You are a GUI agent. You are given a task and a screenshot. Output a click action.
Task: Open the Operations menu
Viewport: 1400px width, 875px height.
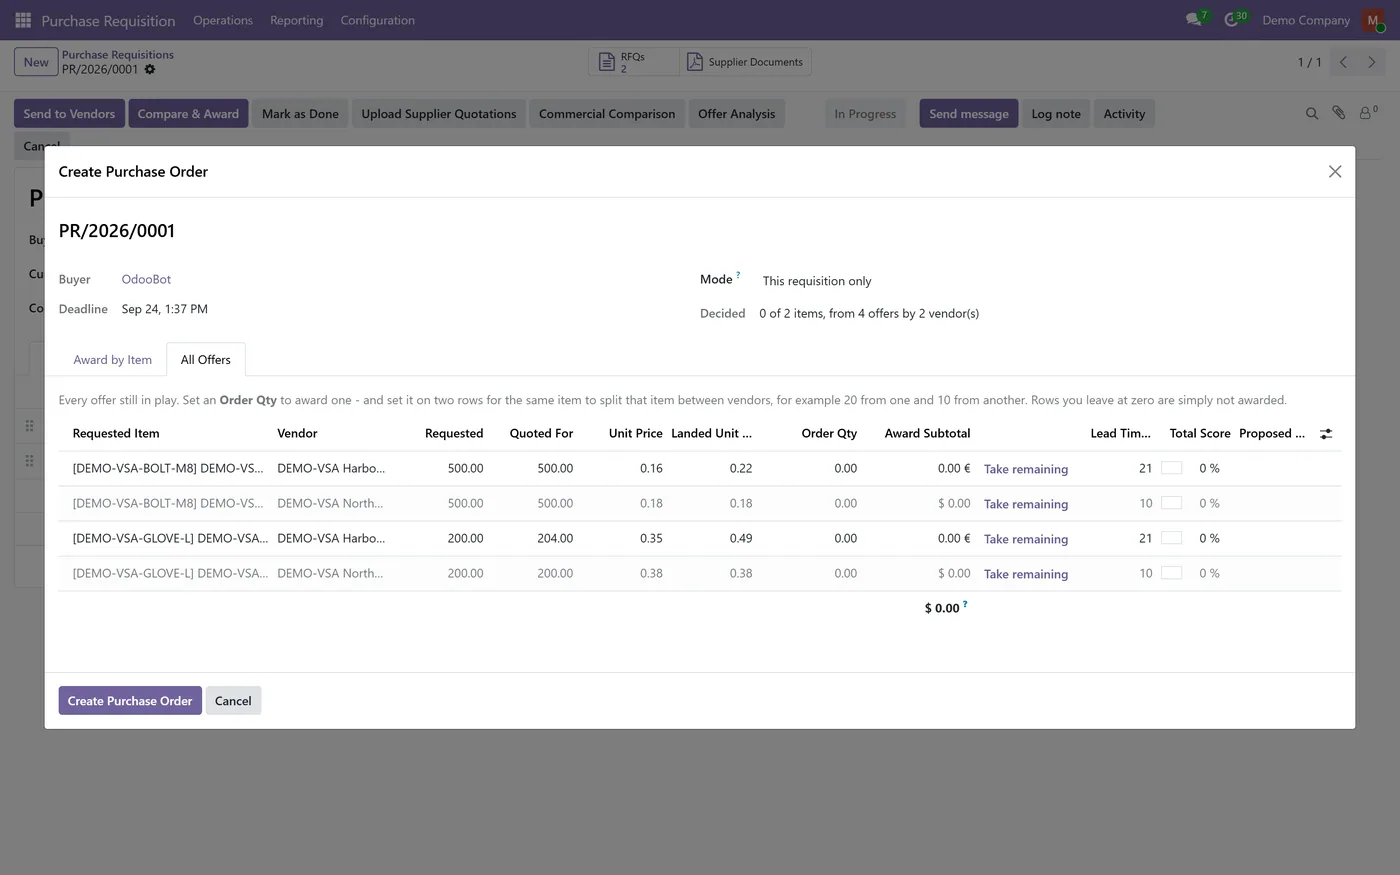pyautogui.click(x=223, y=20)
